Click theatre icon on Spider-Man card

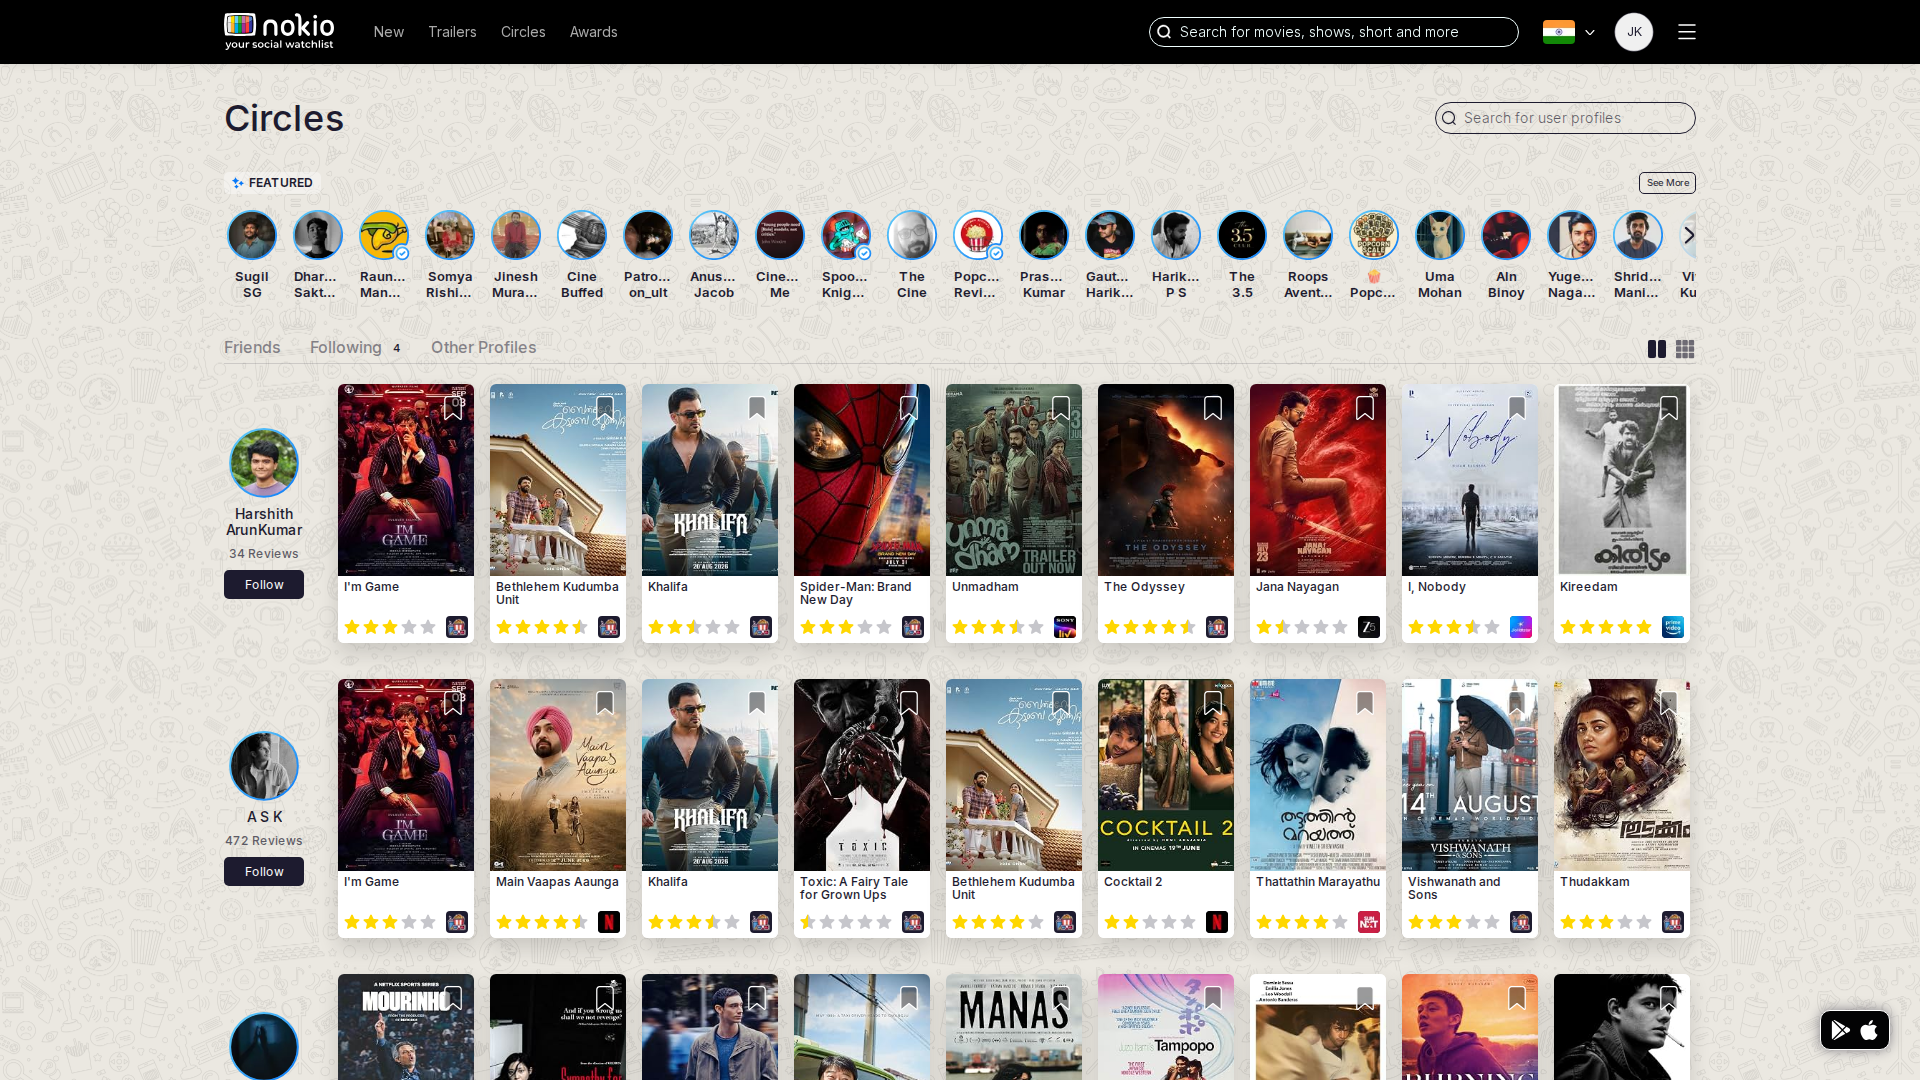pos(913,627)
